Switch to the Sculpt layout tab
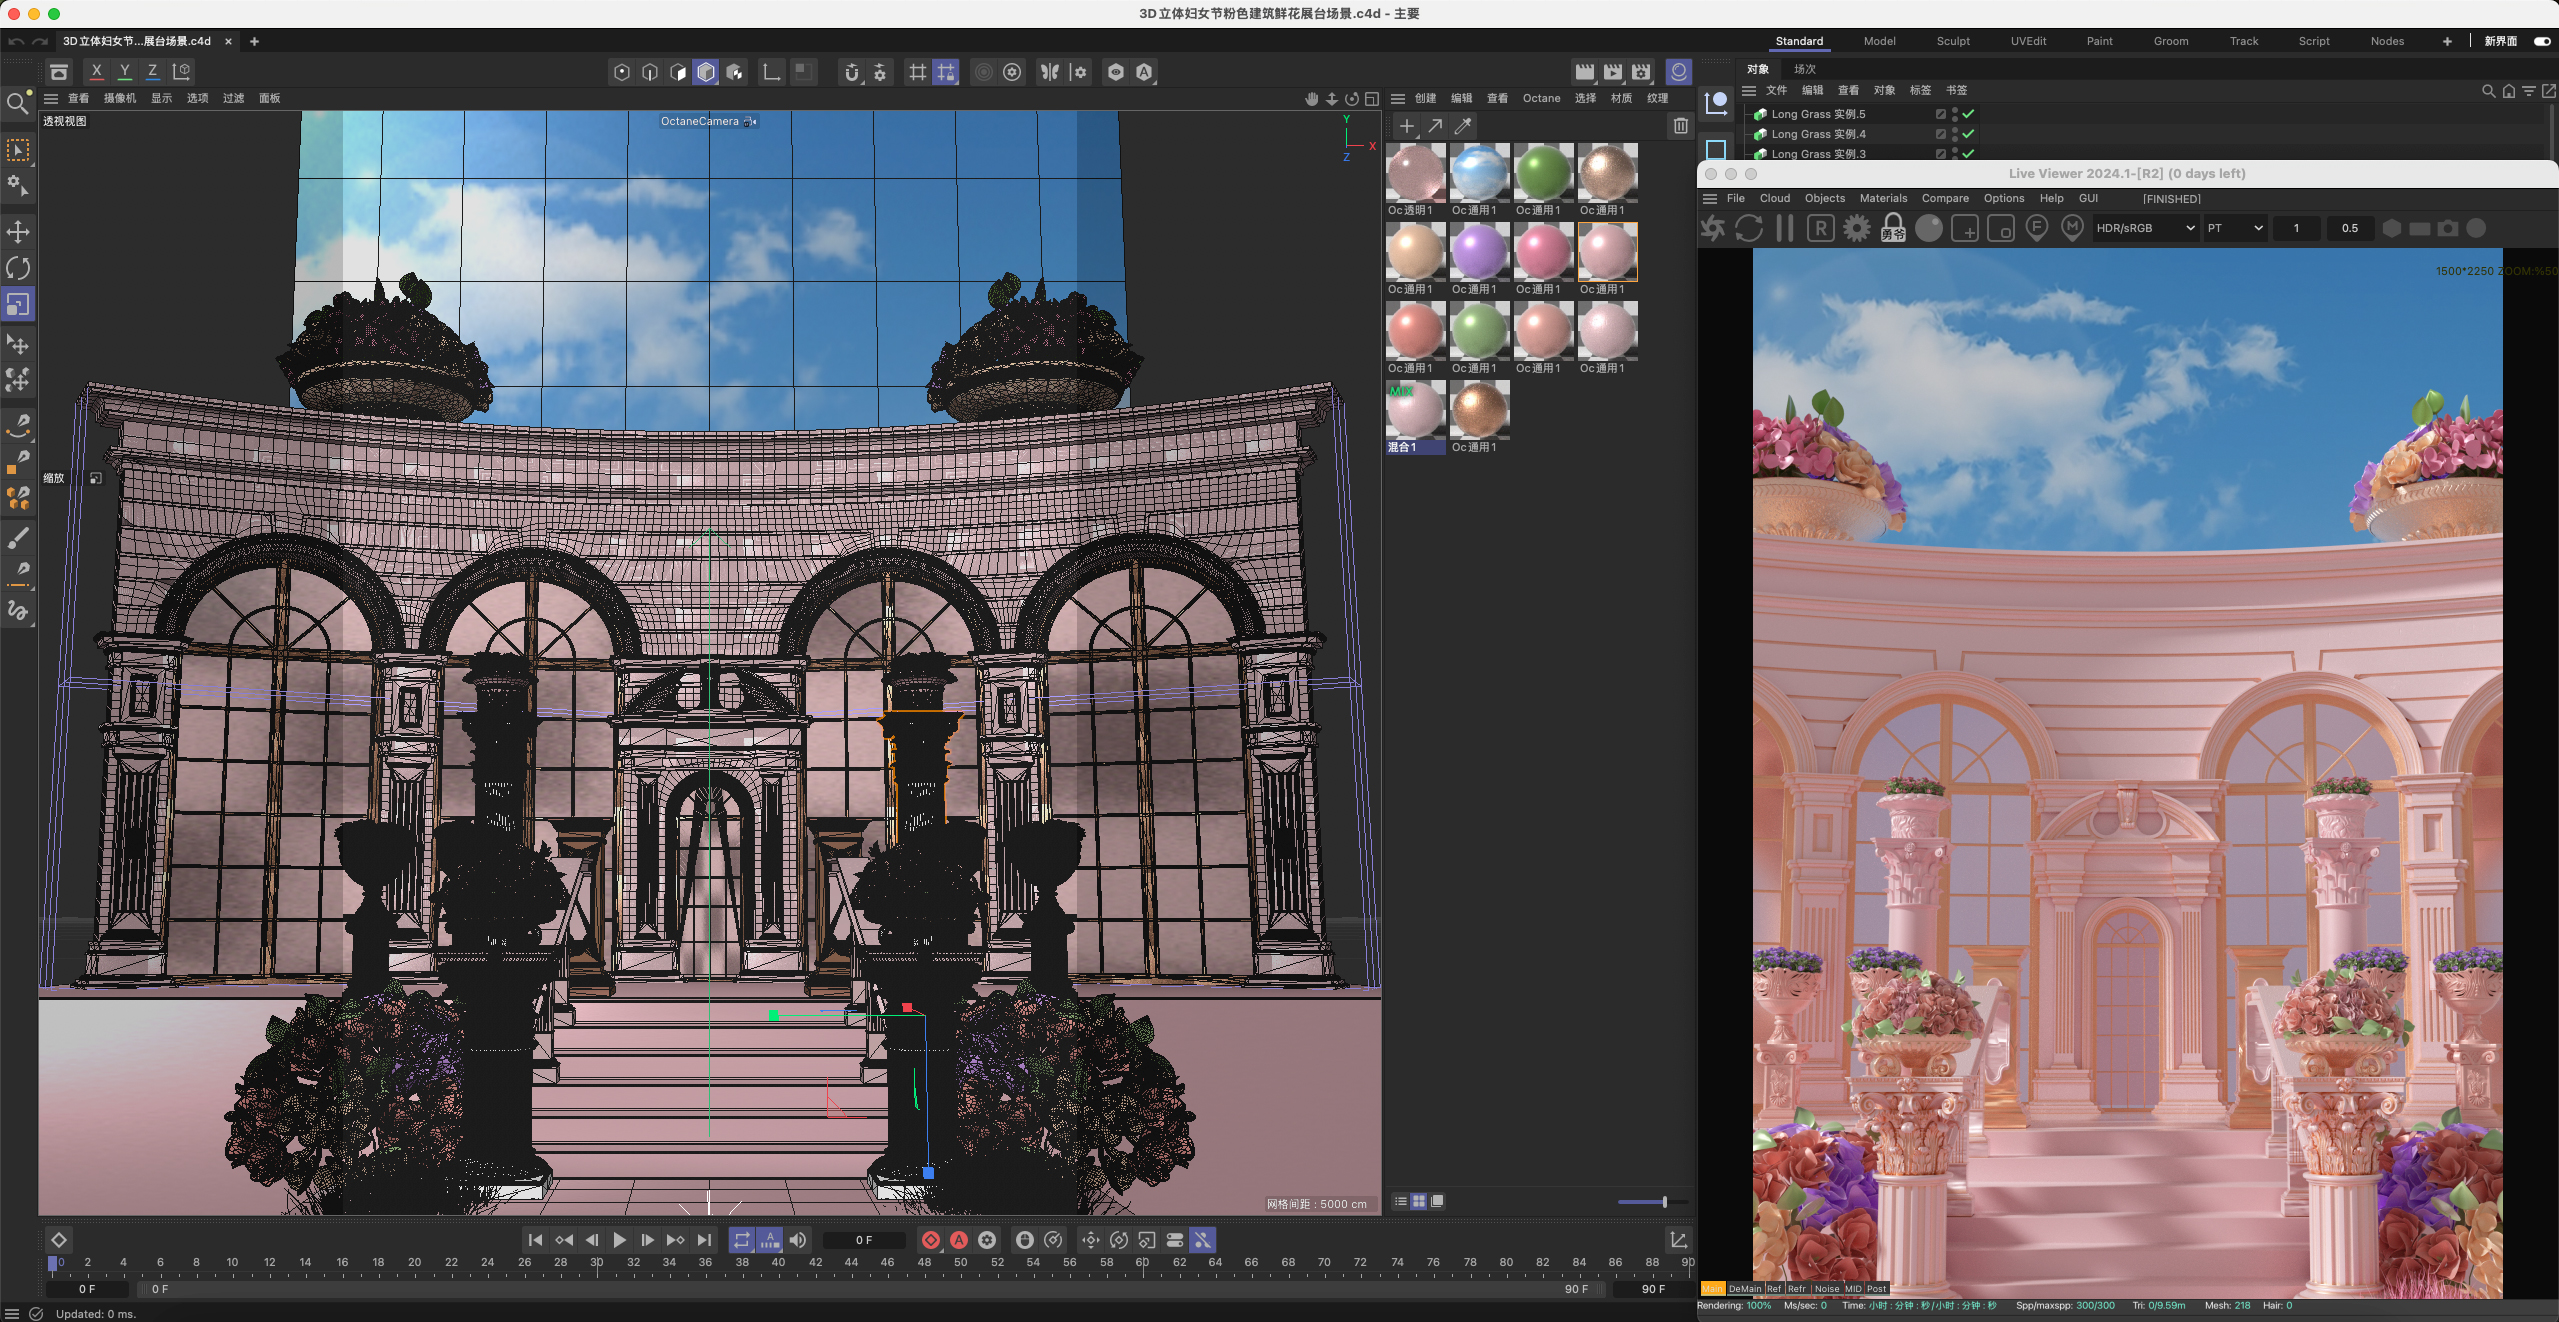 (1952, 41)
